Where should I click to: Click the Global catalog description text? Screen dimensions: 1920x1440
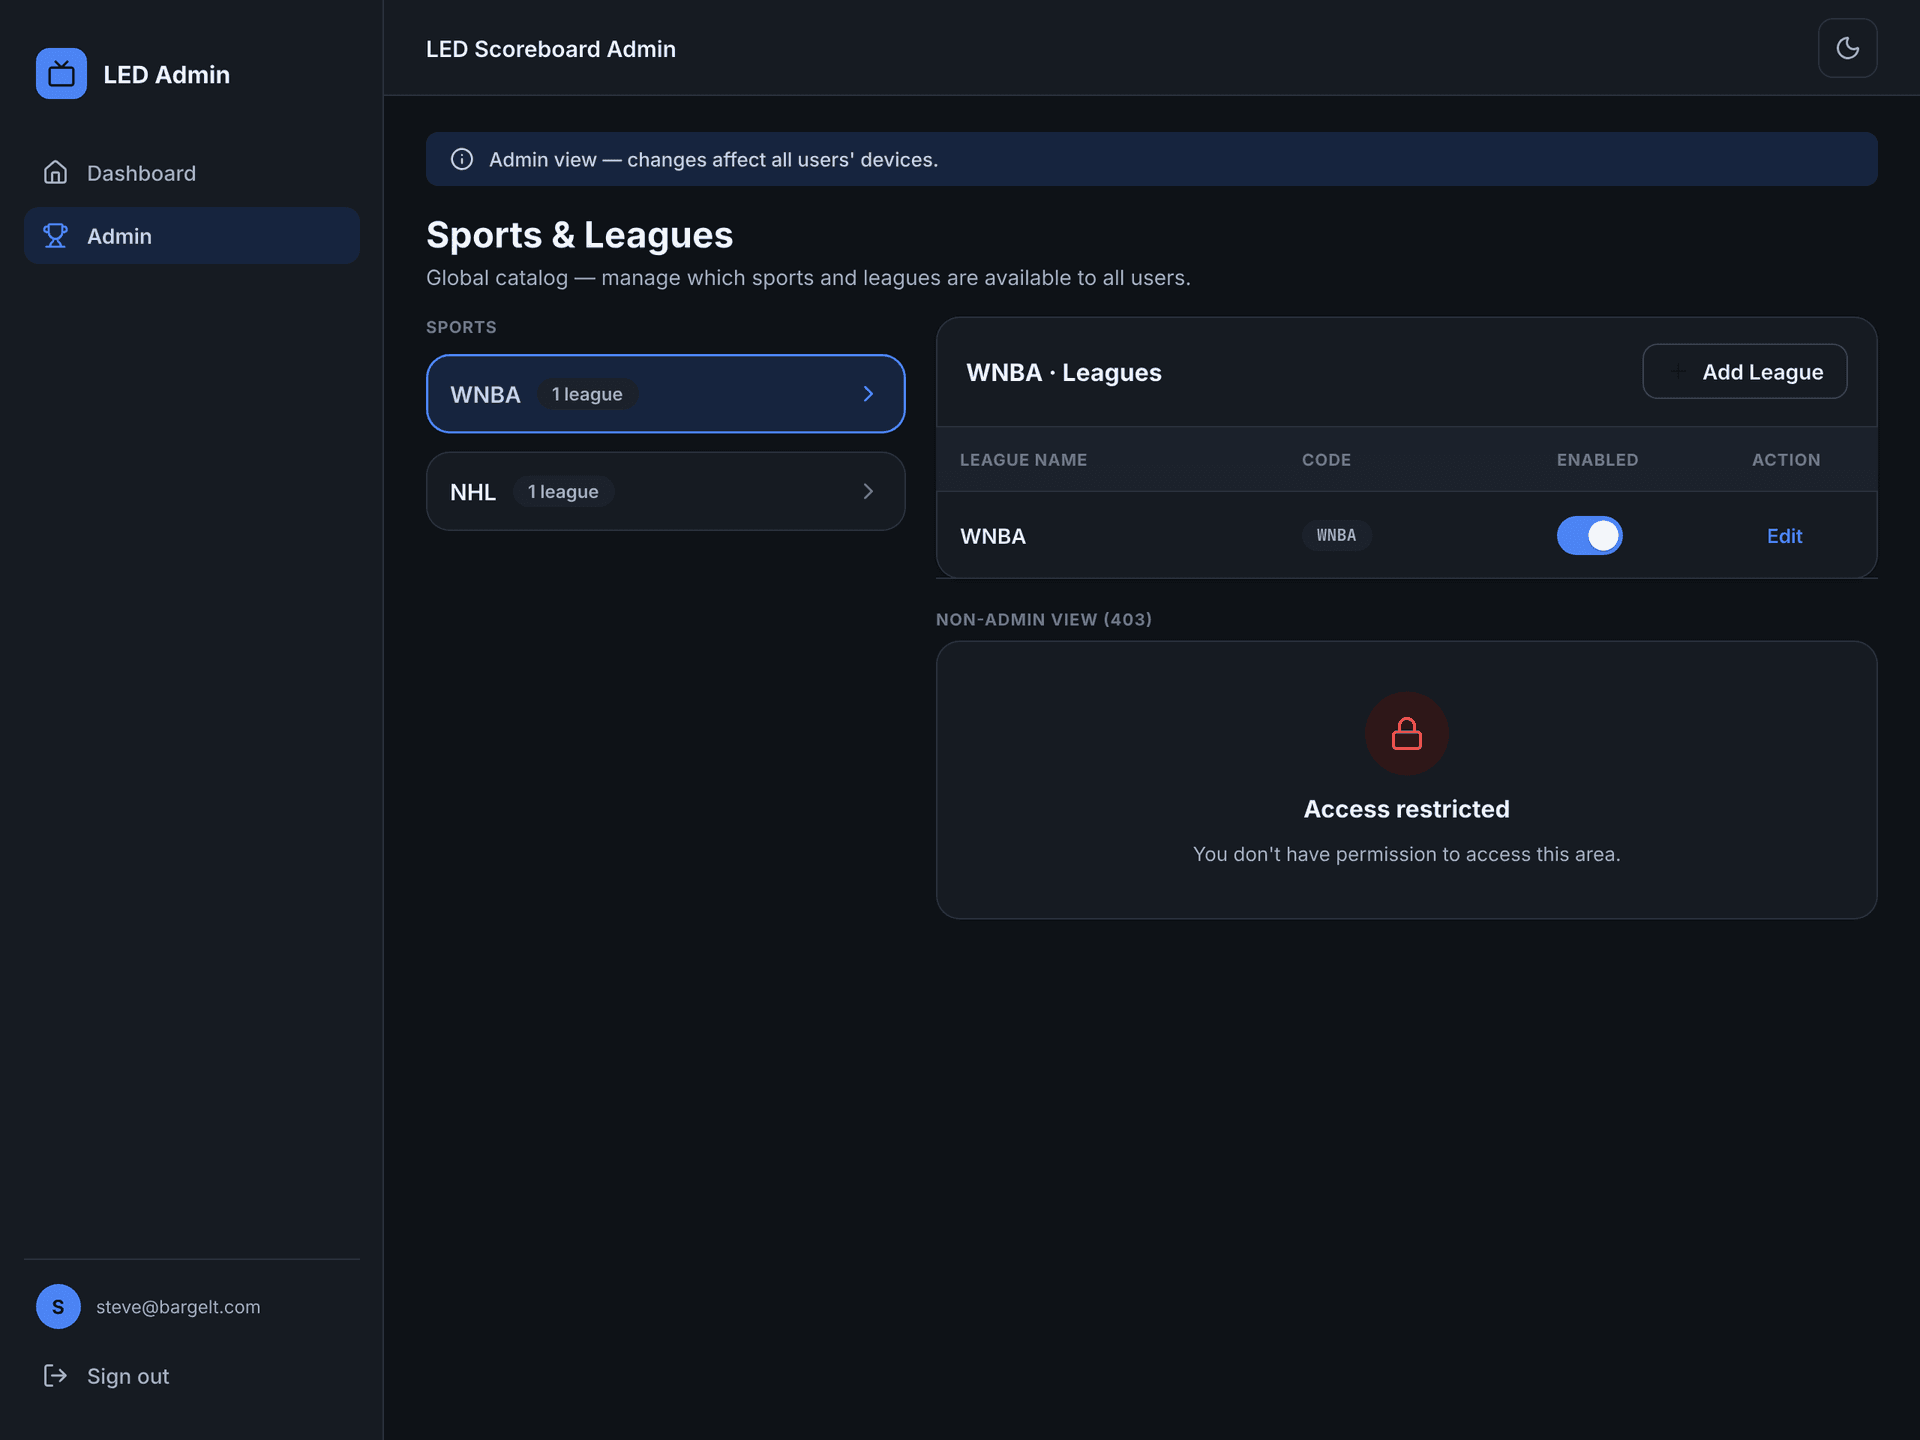coord(808,278)
